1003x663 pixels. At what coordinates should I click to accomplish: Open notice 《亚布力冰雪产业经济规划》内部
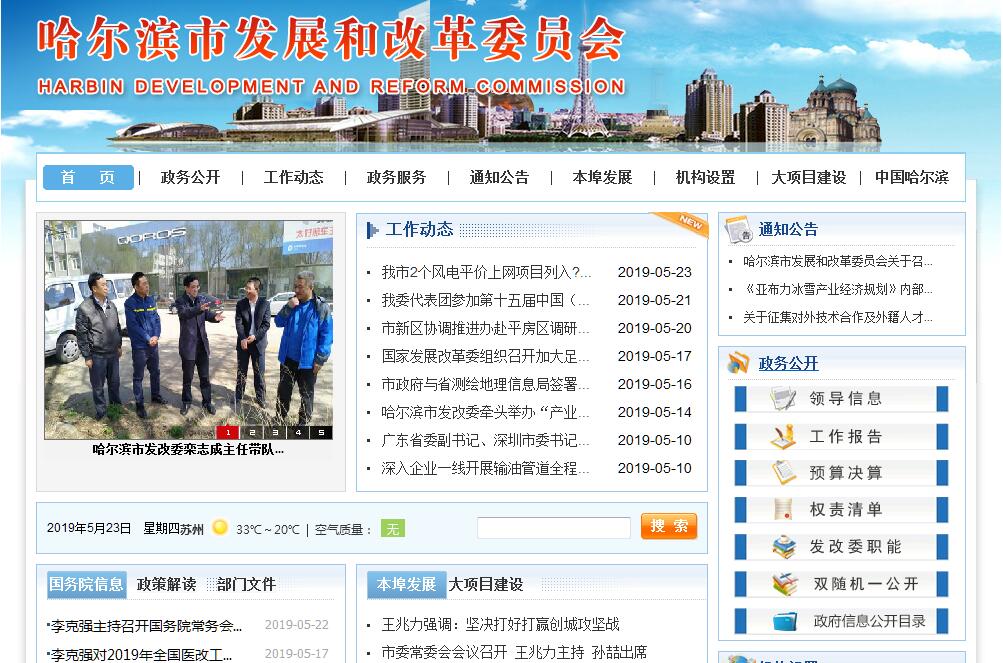pos(838,289)
